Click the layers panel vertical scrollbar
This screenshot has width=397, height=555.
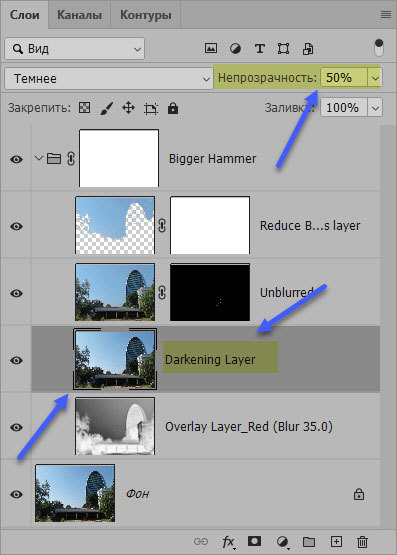coord(388,326)
